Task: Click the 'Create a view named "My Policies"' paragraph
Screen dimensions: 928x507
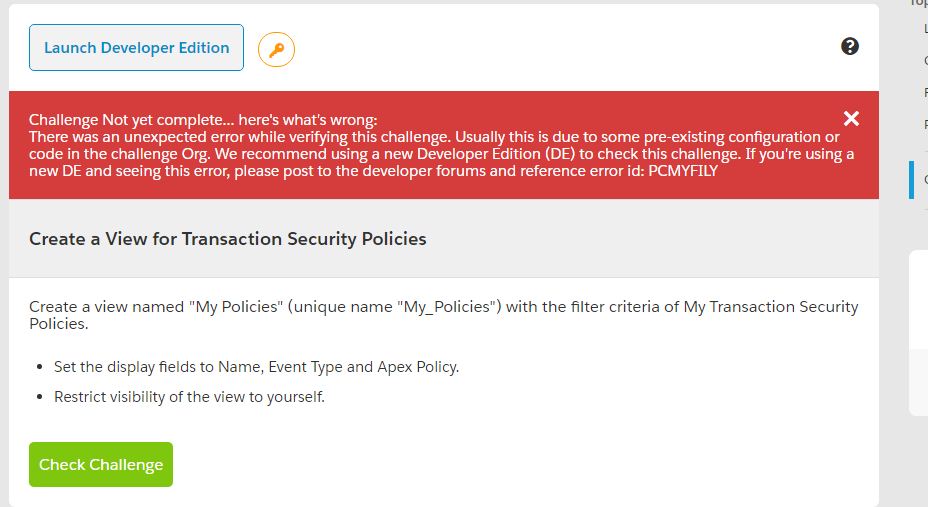Action: click(443, 315)
